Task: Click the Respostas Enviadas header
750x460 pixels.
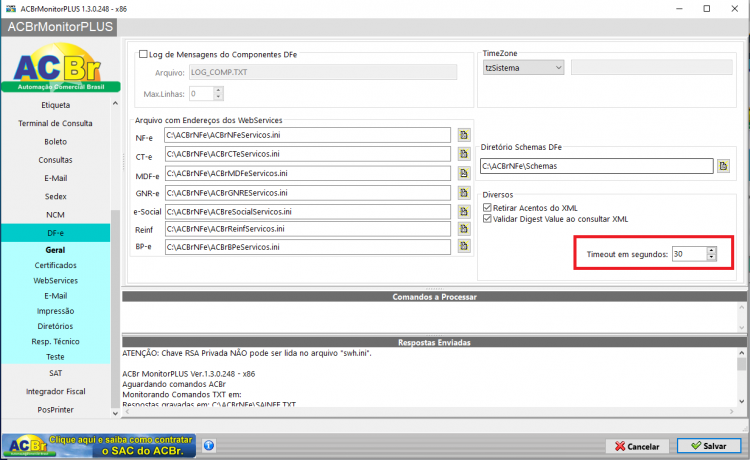Action: (x=434, y=342)
